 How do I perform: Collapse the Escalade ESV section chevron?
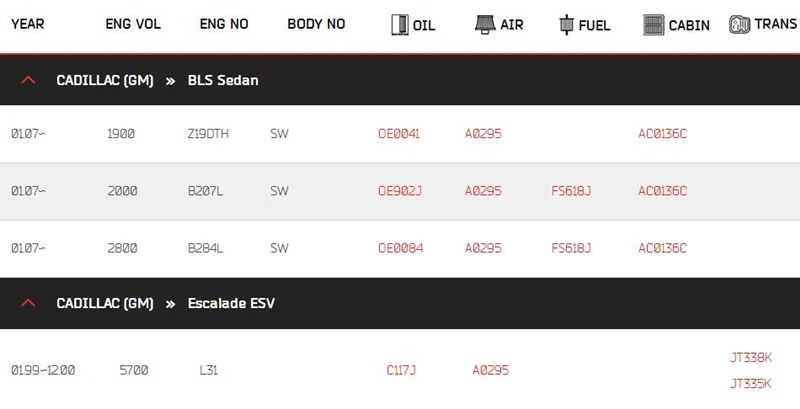(28, 303)
